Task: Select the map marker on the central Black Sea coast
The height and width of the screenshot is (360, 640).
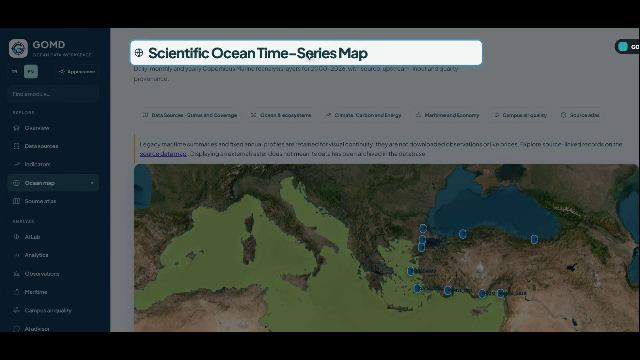Action: tap(462, 234)
